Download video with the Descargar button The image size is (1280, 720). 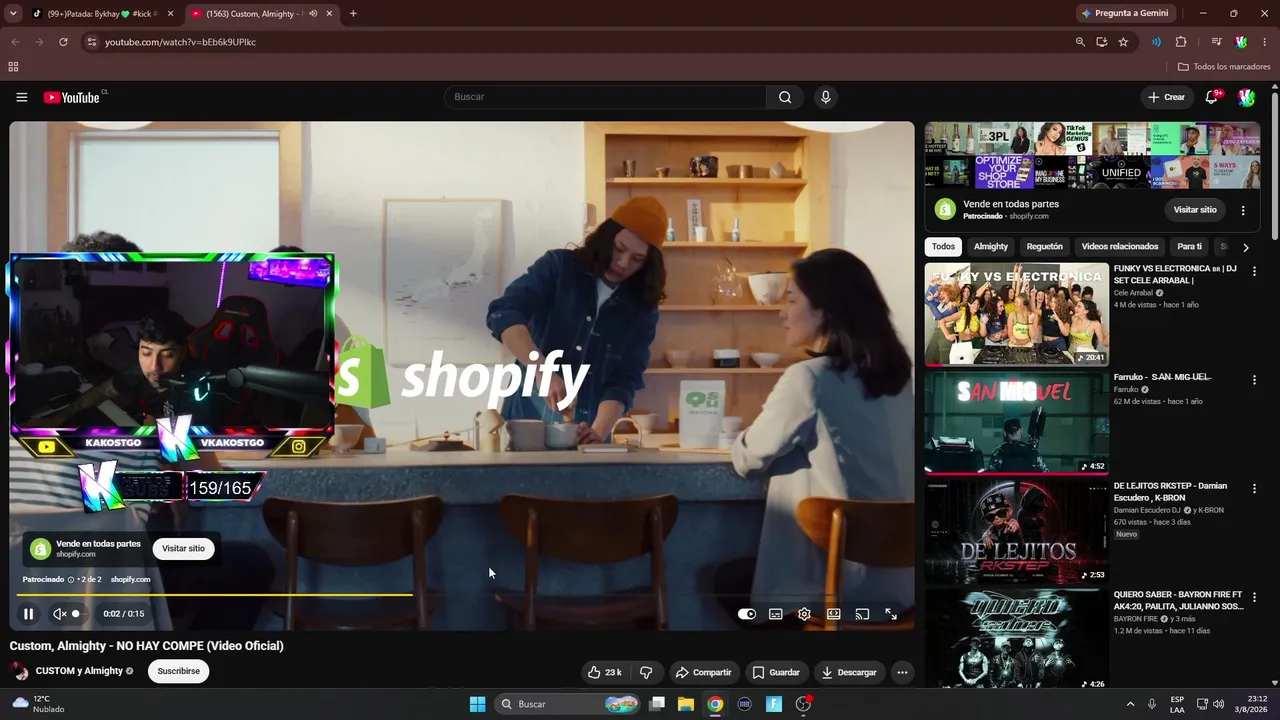pyautogui.click(x=848, y=672)
